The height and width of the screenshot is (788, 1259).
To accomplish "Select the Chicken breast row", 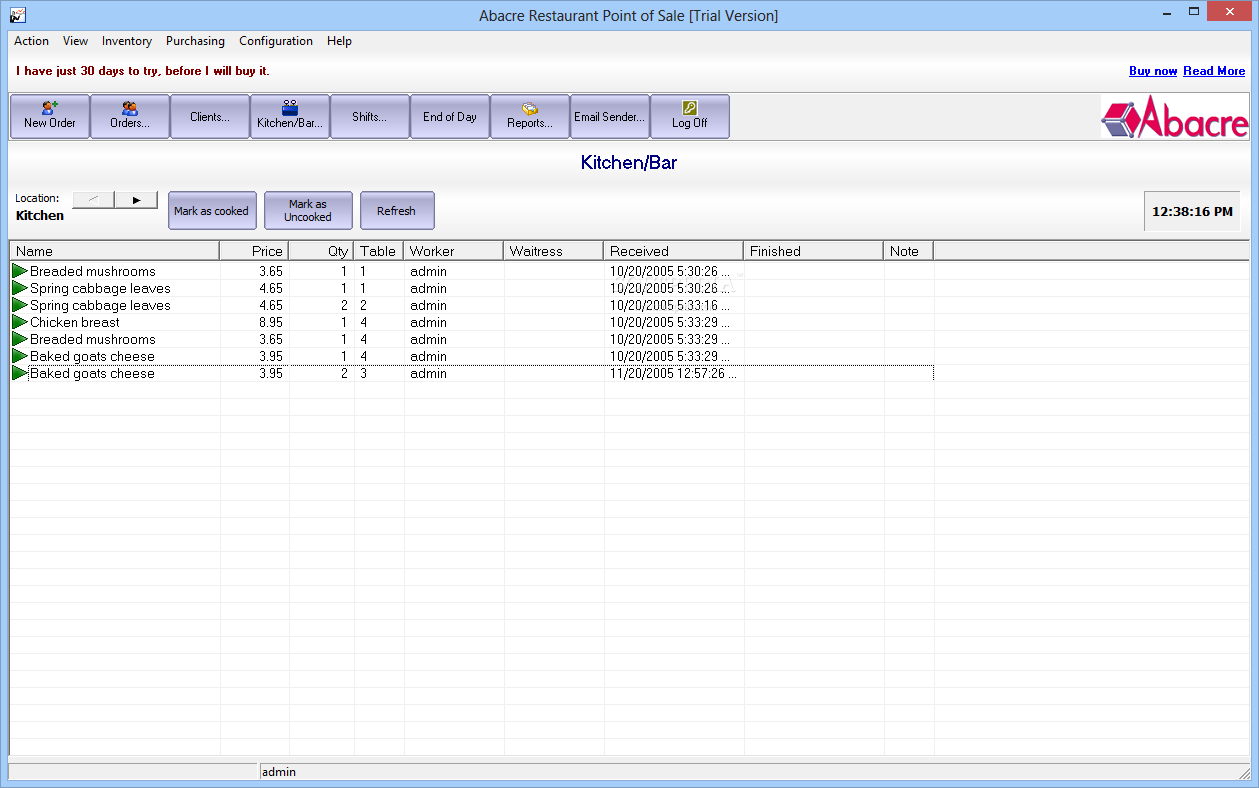I will pyautogui.click(x=472, y=322).
